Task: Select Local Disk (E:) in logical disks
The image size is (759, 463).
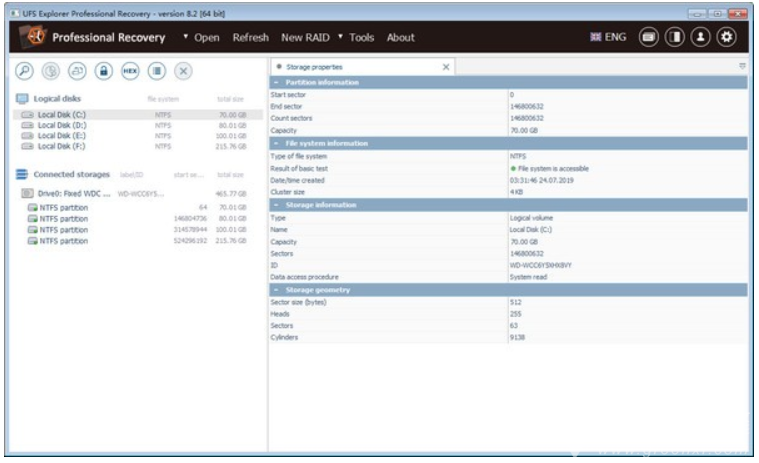Action: (138, 136)
